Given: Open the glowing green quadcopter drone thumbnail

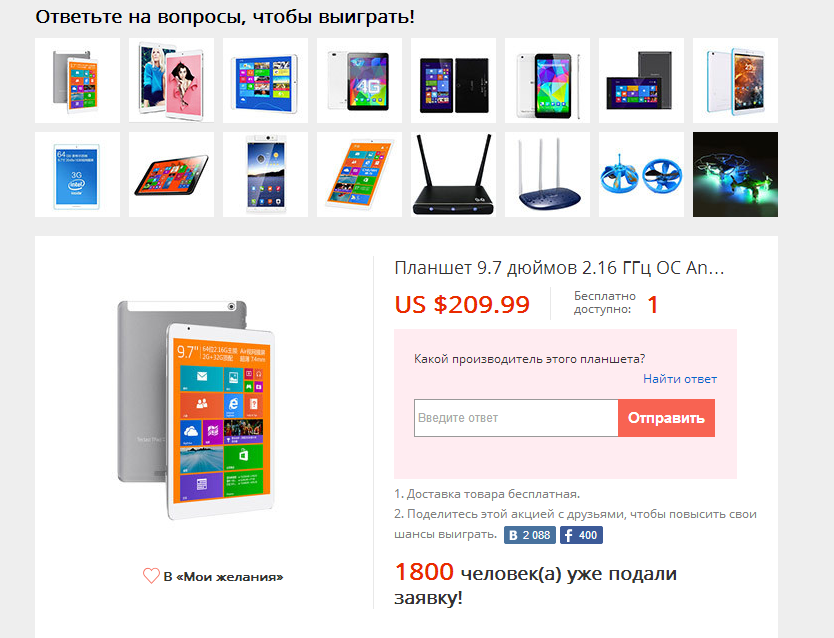Looking at the screenshot, I should (x=735, y=174).
